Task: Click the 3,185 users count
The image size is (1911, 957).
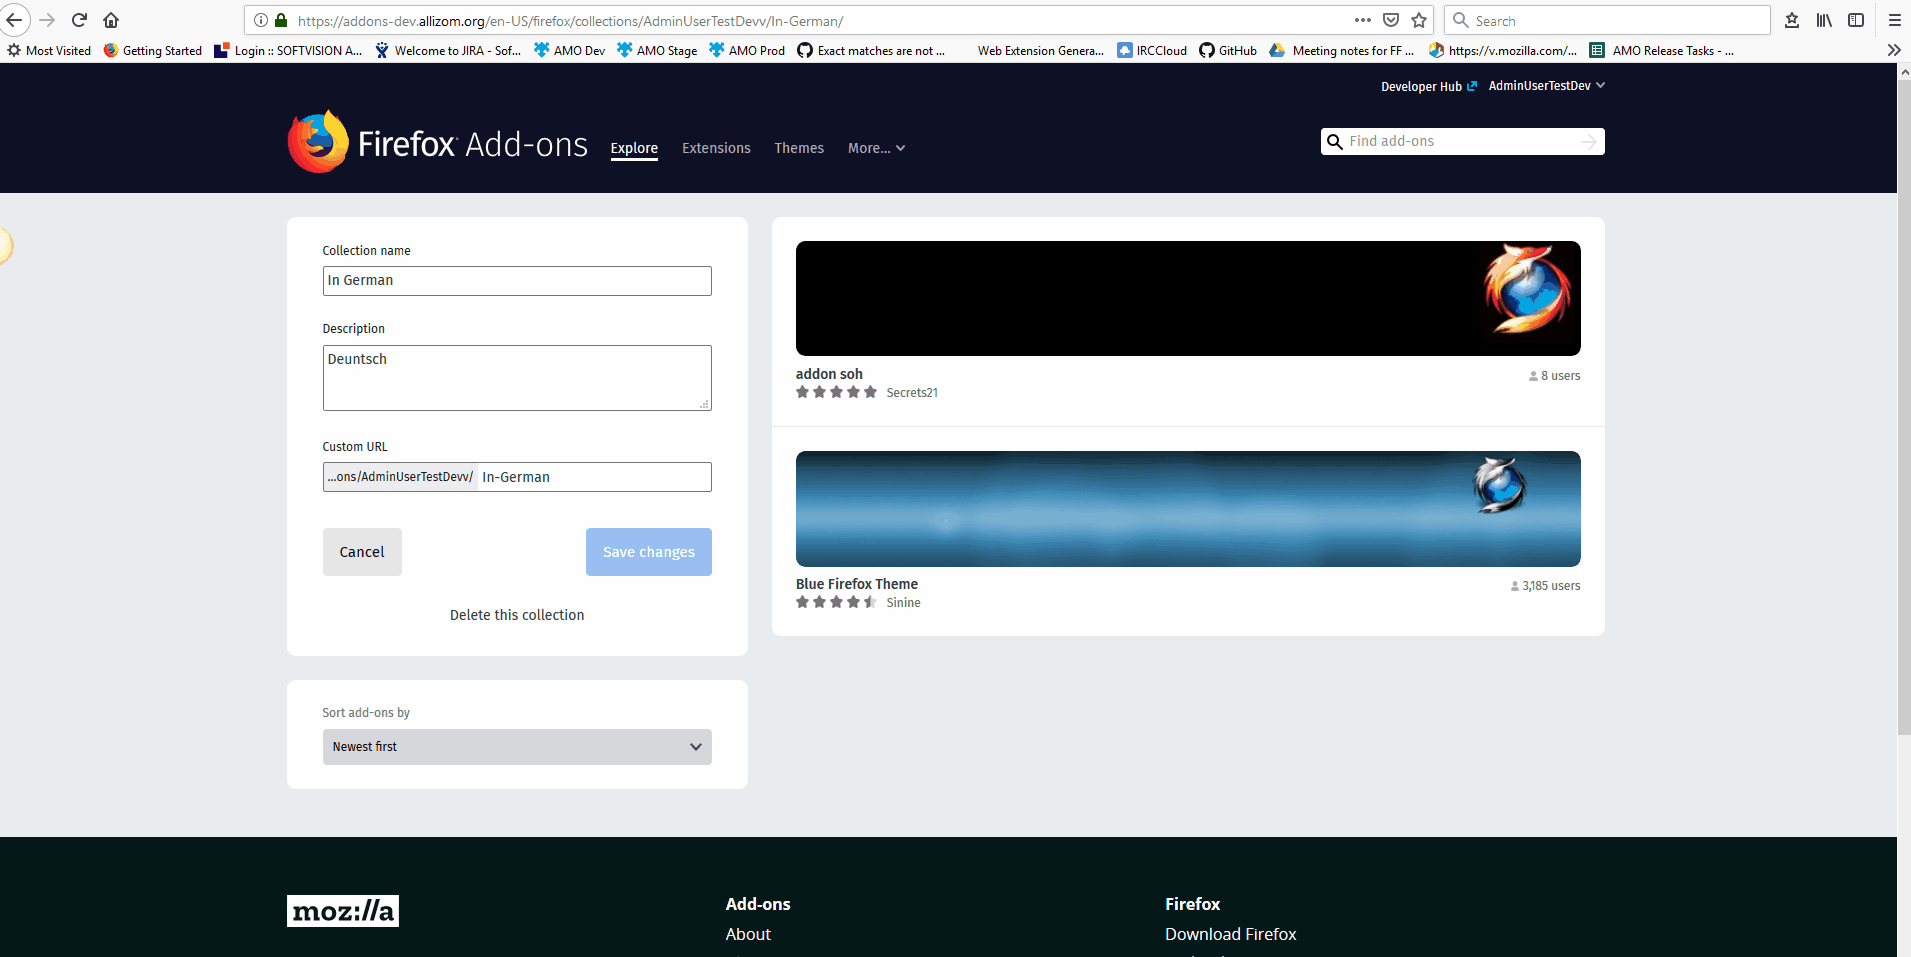Action: [x=1545, y=586]
